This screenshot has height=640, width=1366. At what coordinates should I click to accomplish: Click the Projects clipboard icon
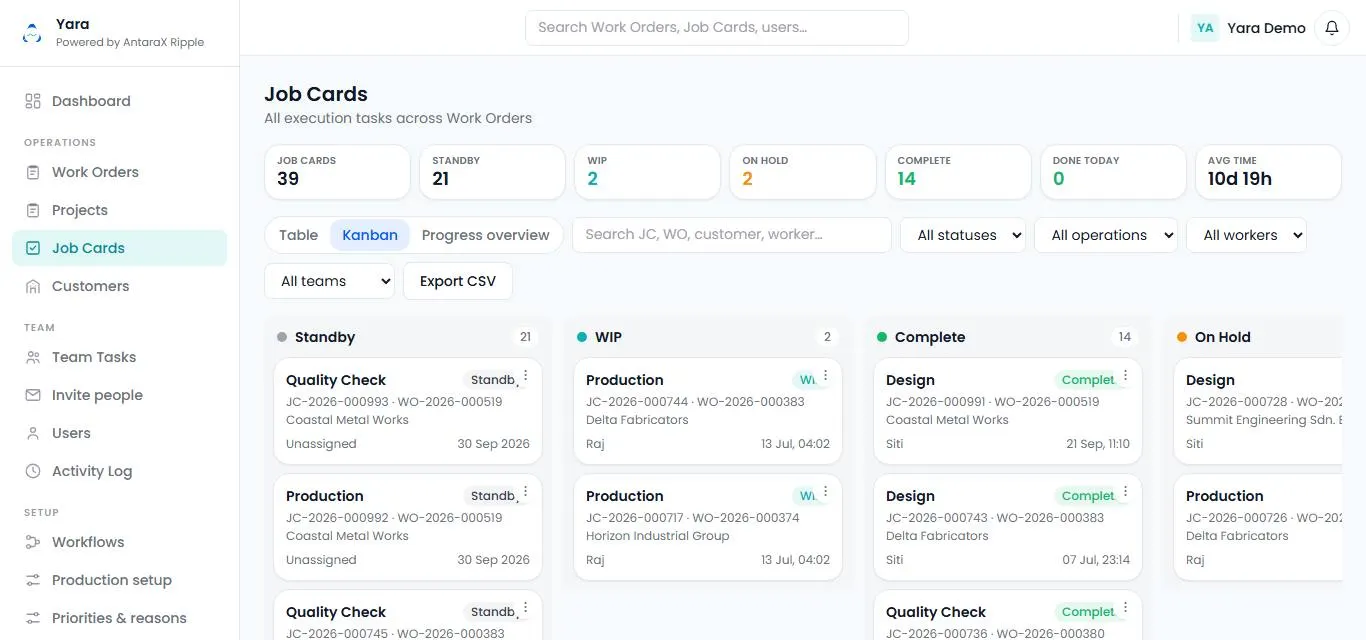pyautogui.click(x=33, y=210)
